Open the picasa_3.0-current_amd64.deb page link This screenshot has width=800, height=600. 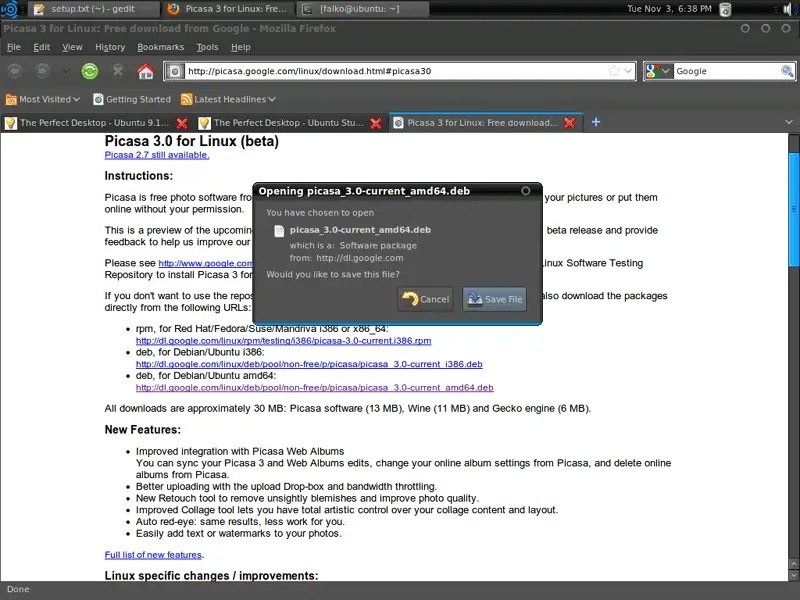314,388
